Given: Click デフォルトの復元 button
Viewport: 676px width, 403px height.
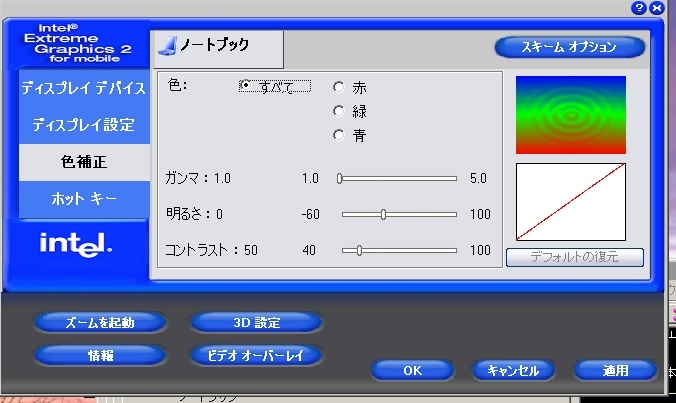Looking at the screenshot, I should coord(575,257).
